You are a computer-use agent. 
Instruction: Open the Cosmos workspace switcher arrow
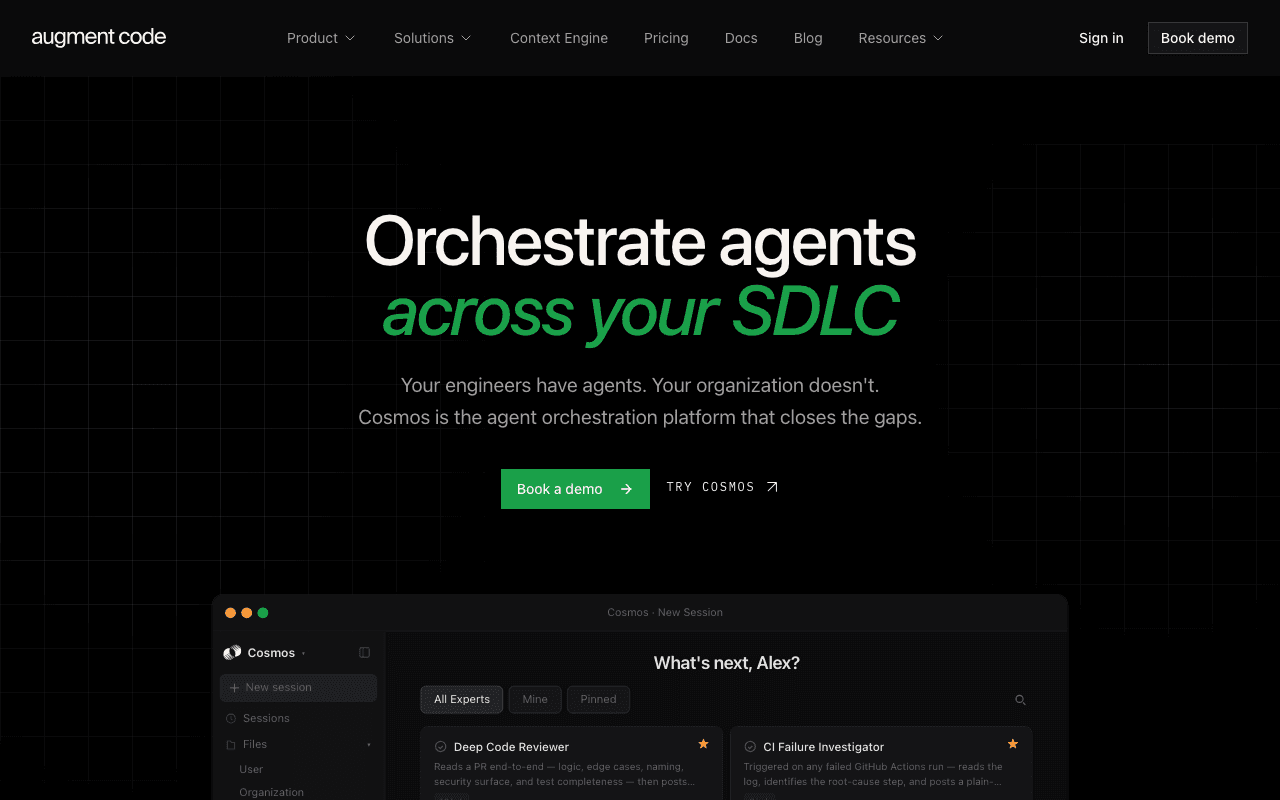point(304,653)
